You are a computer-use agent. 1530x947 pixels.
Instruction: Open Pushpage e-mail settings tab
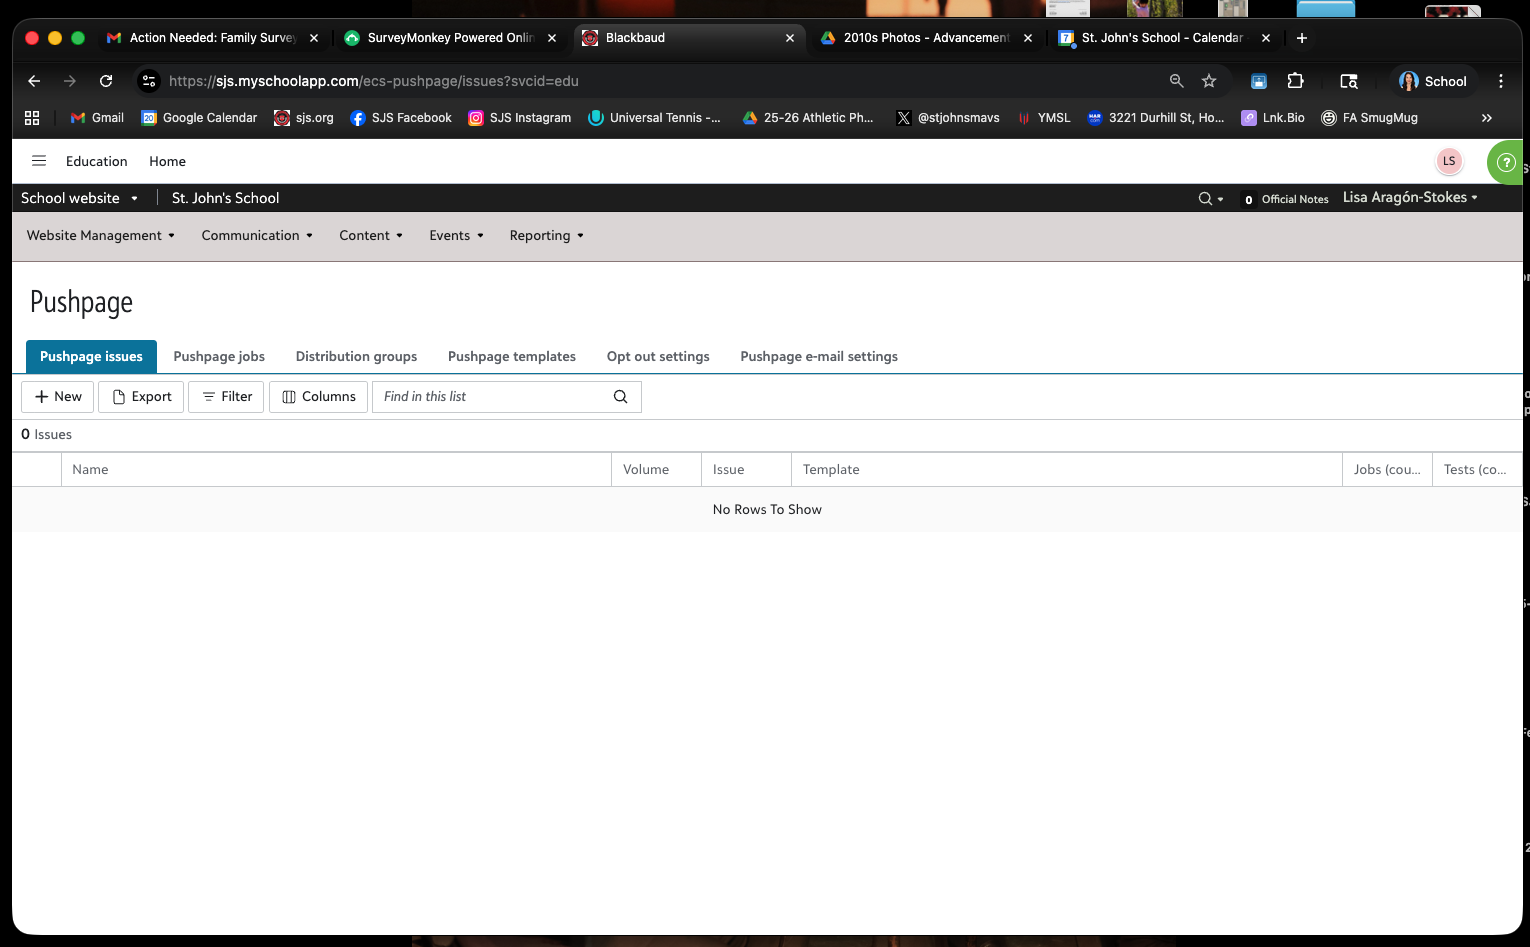point(819,357)
